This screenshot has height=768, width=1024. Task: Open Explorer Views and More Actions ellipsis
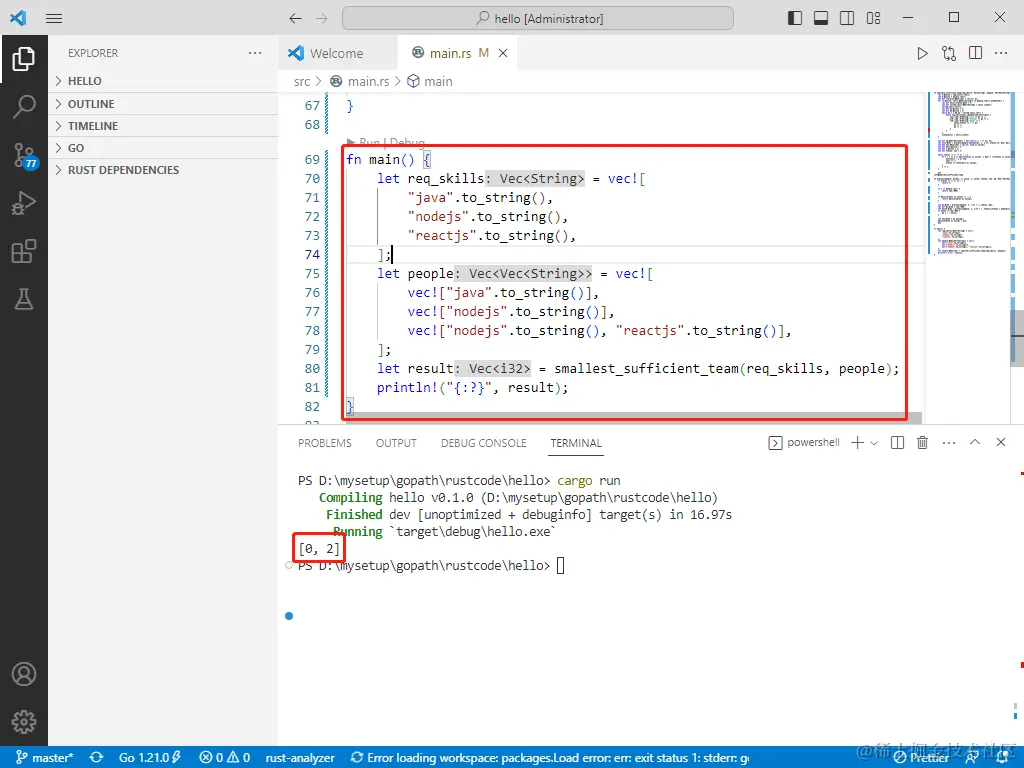click(x=255, y=53)
